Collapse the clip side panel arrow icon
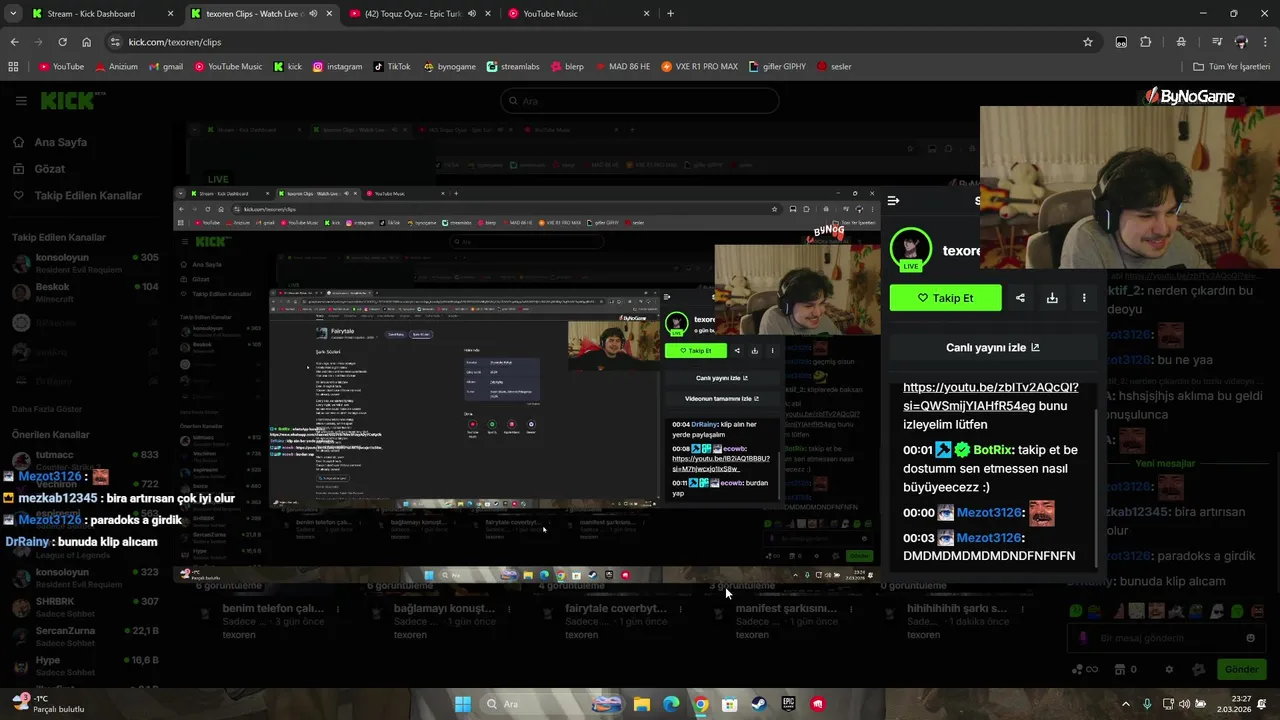 893,201
